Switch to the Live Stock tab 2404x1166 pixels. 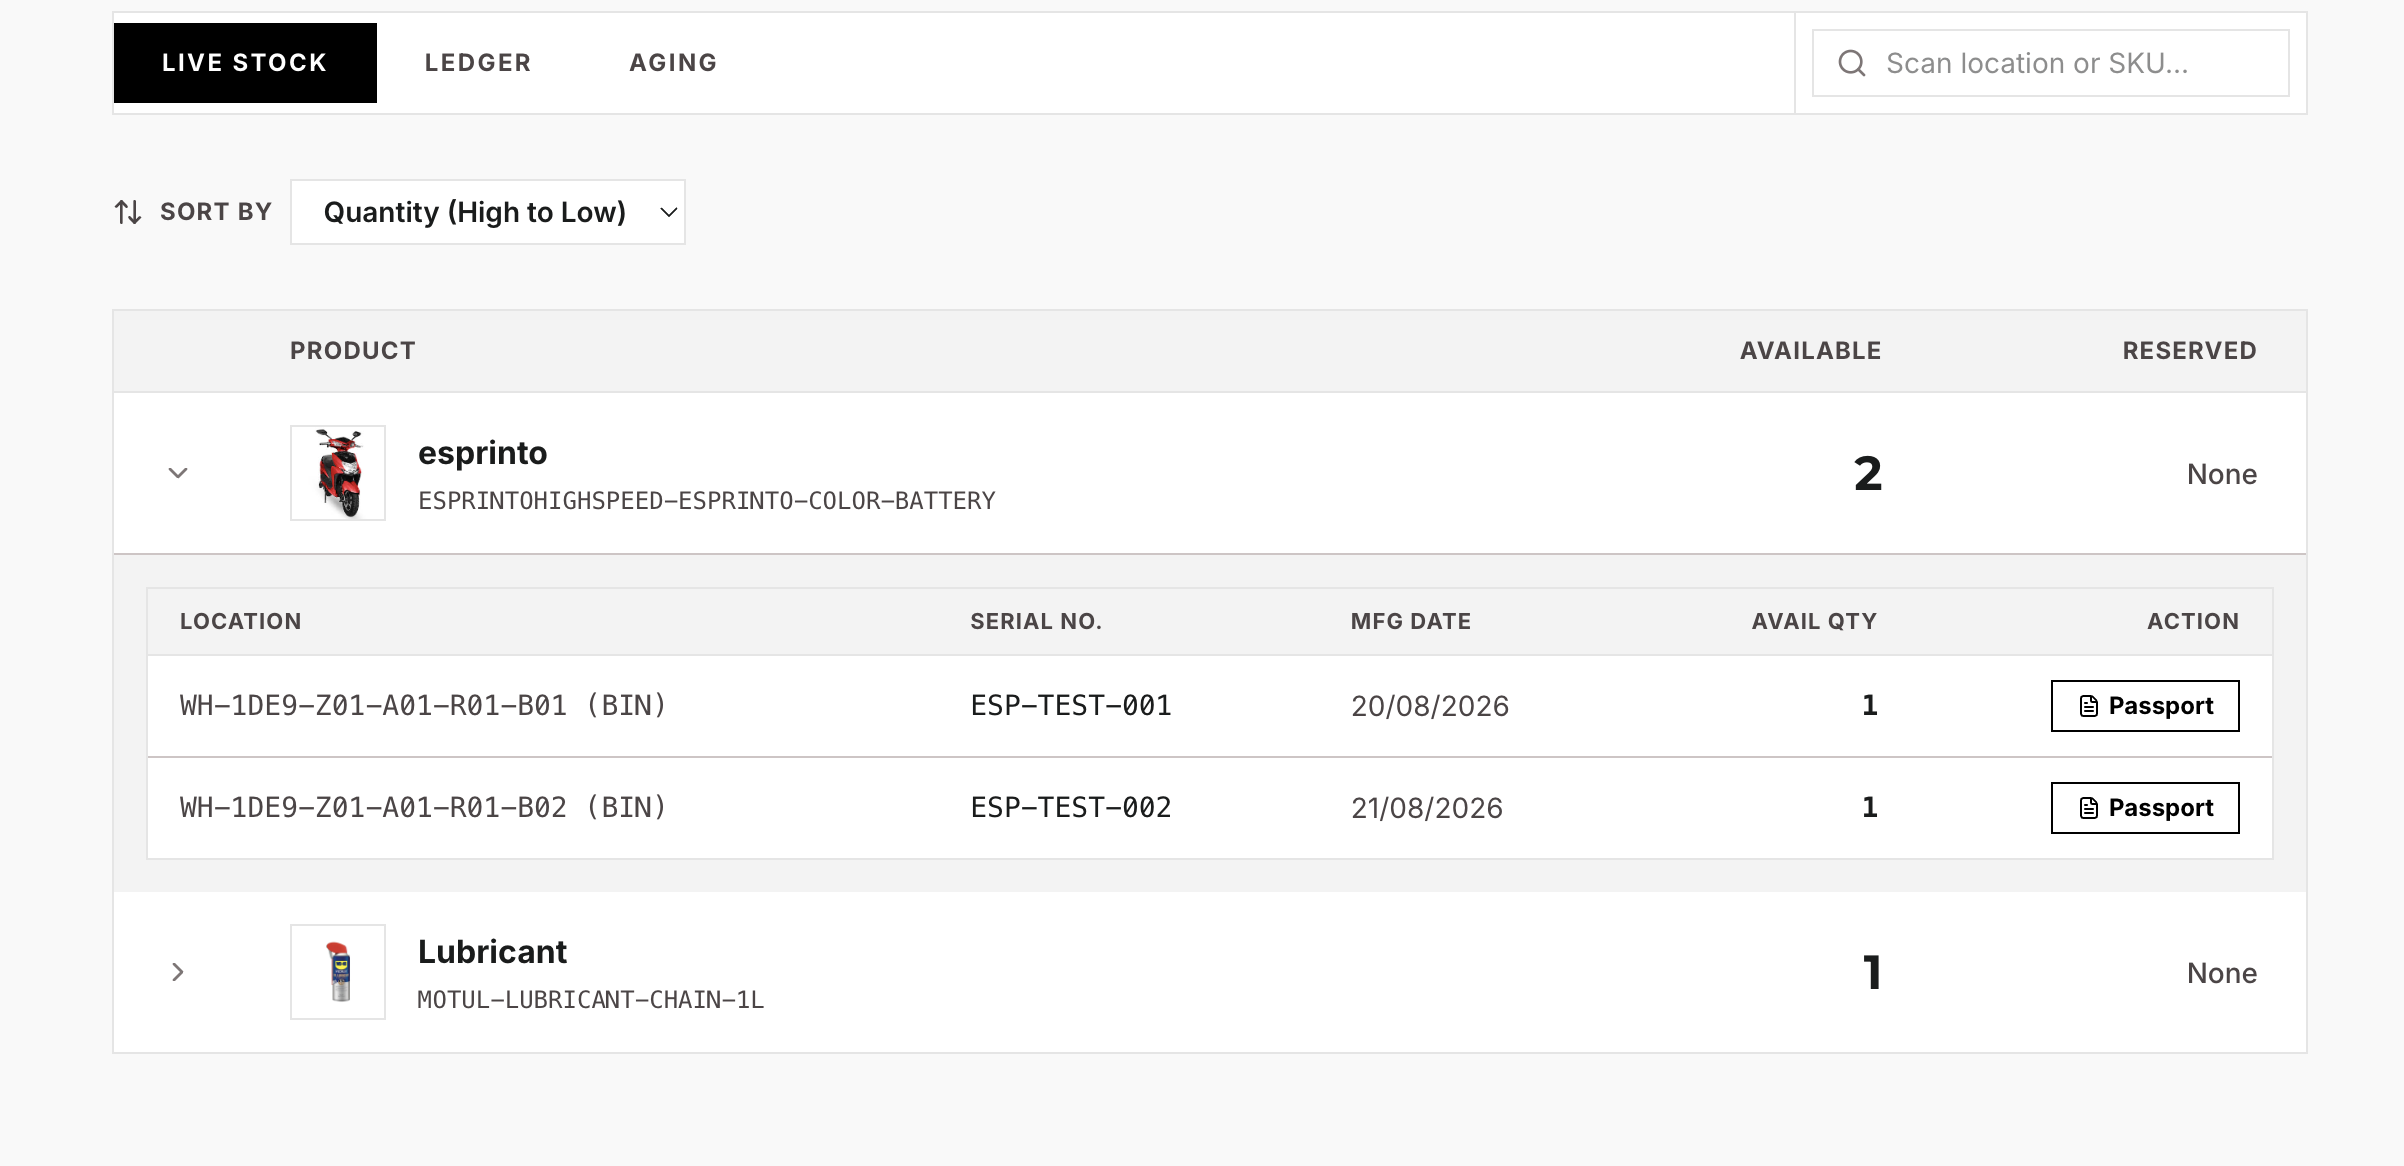tap(245, 63)
